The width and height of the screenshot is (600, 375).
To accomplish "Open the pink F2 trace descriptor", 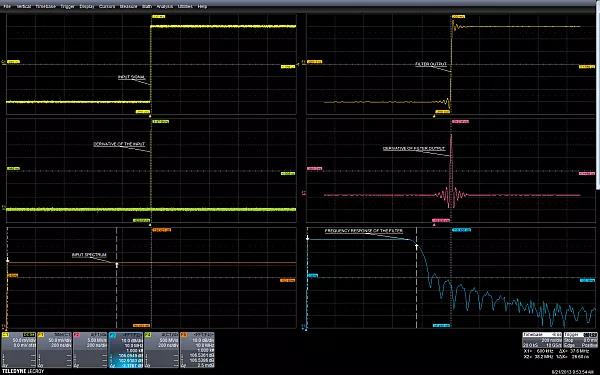I will [90, 350].
